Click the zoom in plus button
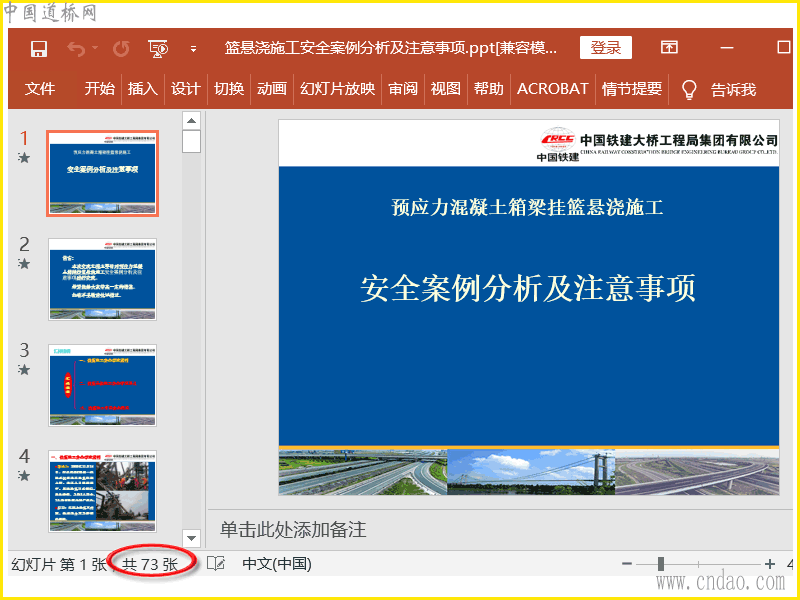800x600 pixels. [770, 564]
